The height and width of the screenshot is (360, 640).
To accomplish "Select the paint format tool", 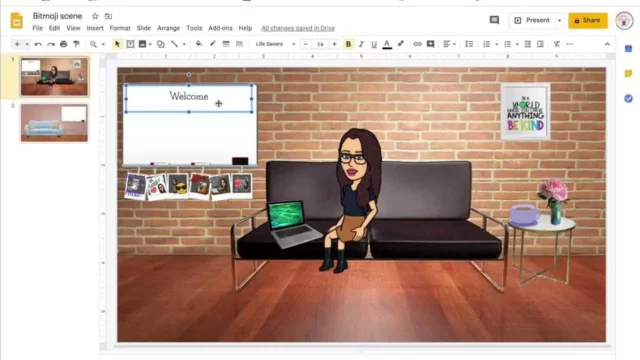I will [x=76, y=44].
